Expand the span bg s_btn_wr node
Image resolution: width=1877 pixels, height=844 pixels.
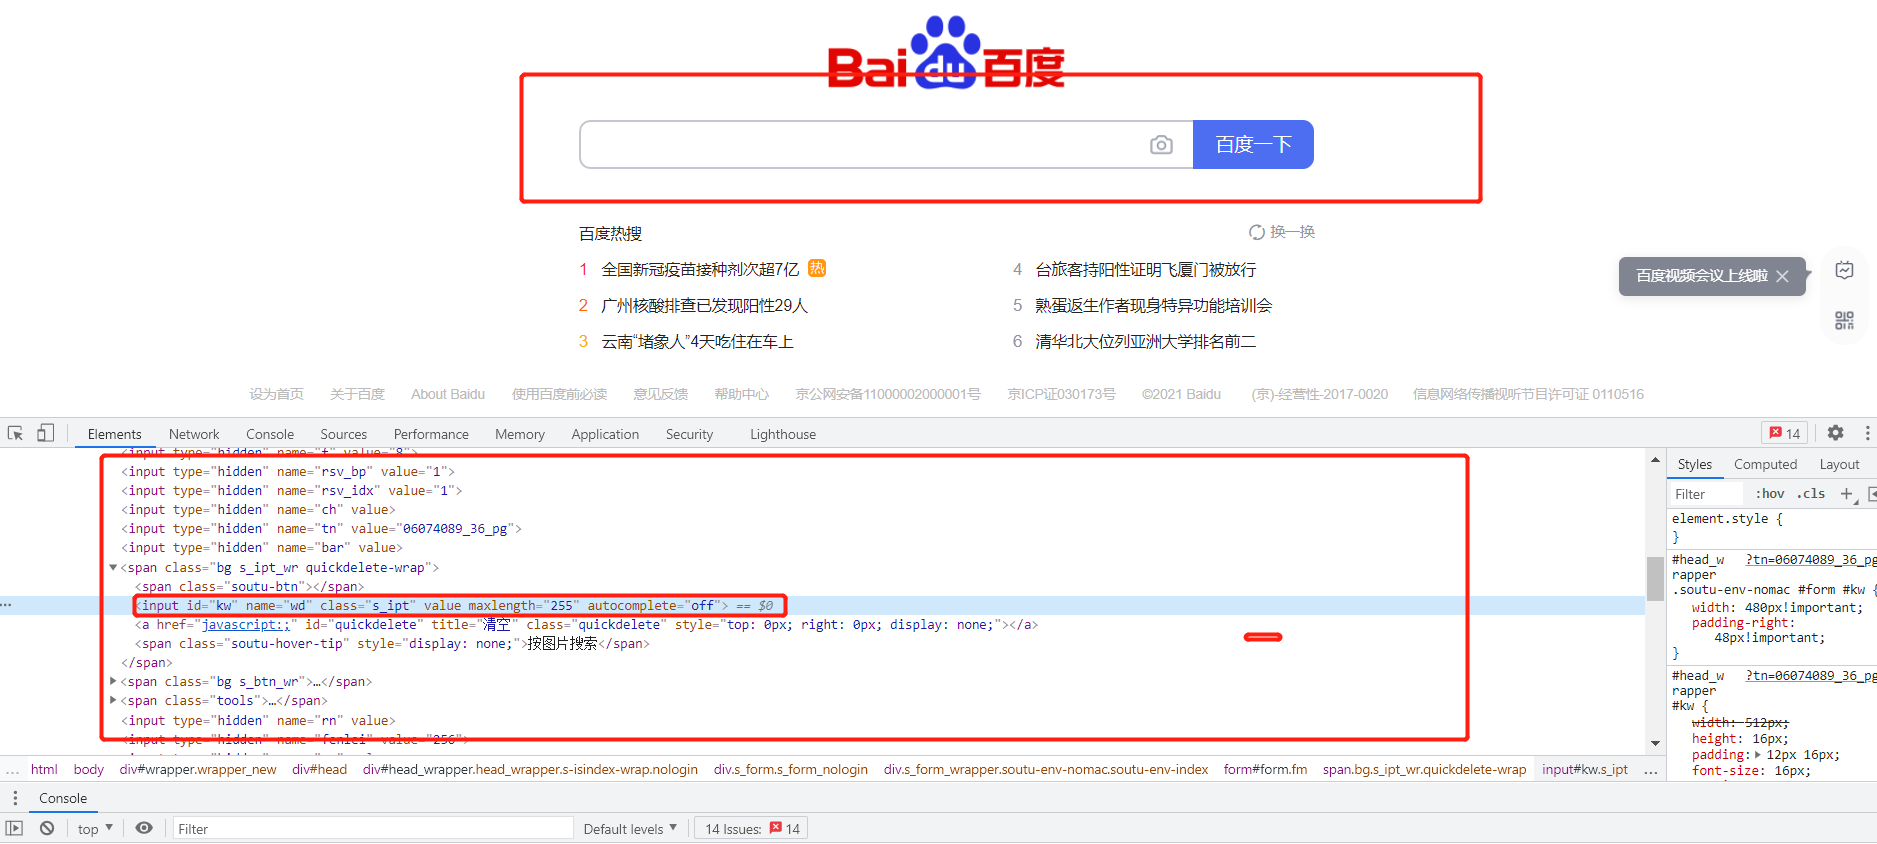click(x=113, y=681)
